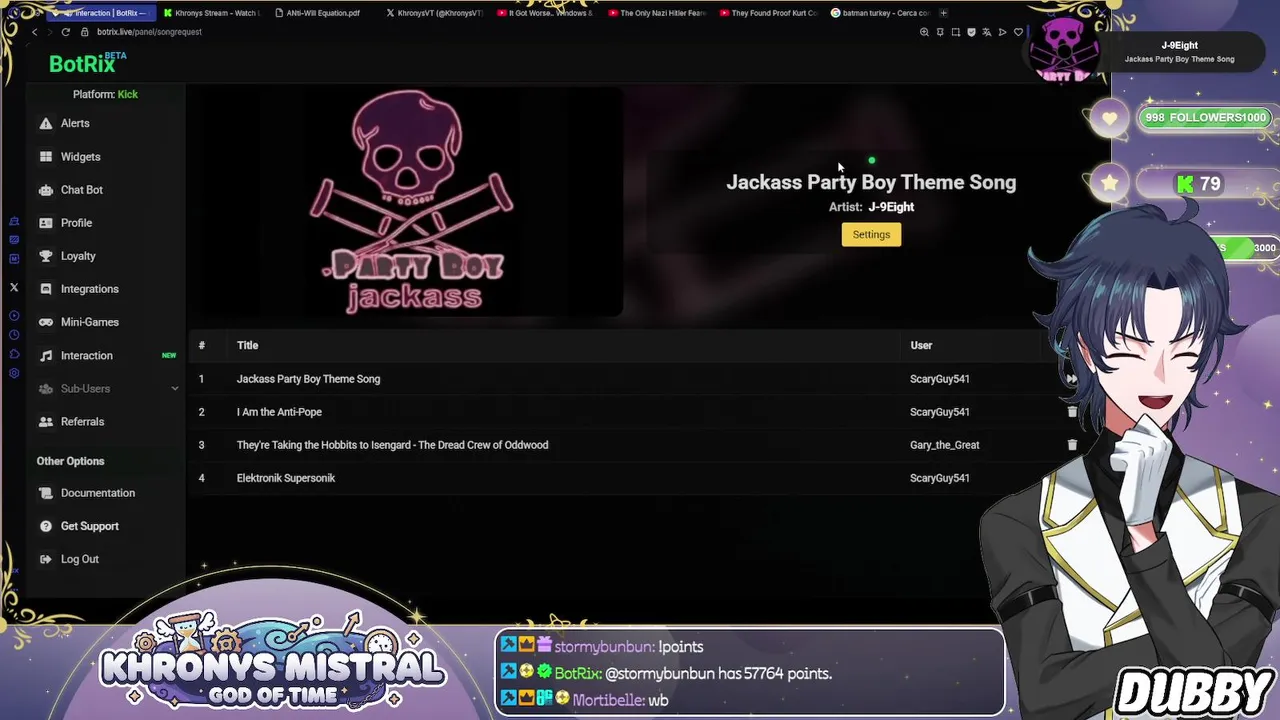Go back in browser history
This screenshot has width=1280, height=720.
[35, 32]
